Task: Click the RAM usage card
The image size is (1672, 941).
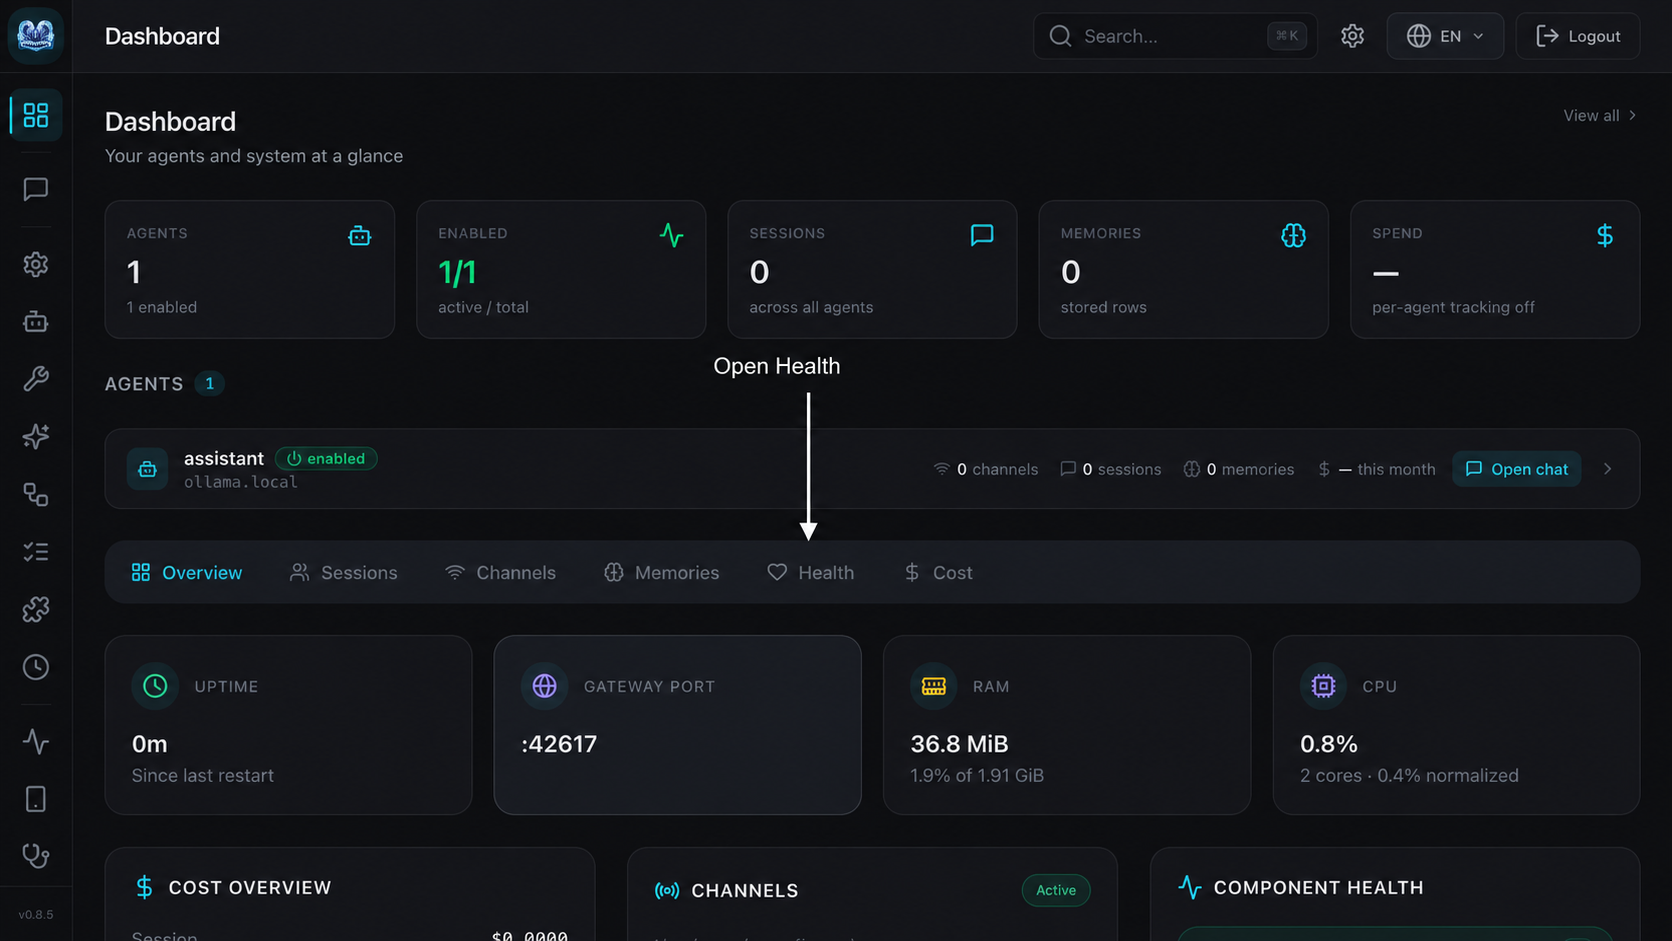Action: click(1067, 725)
